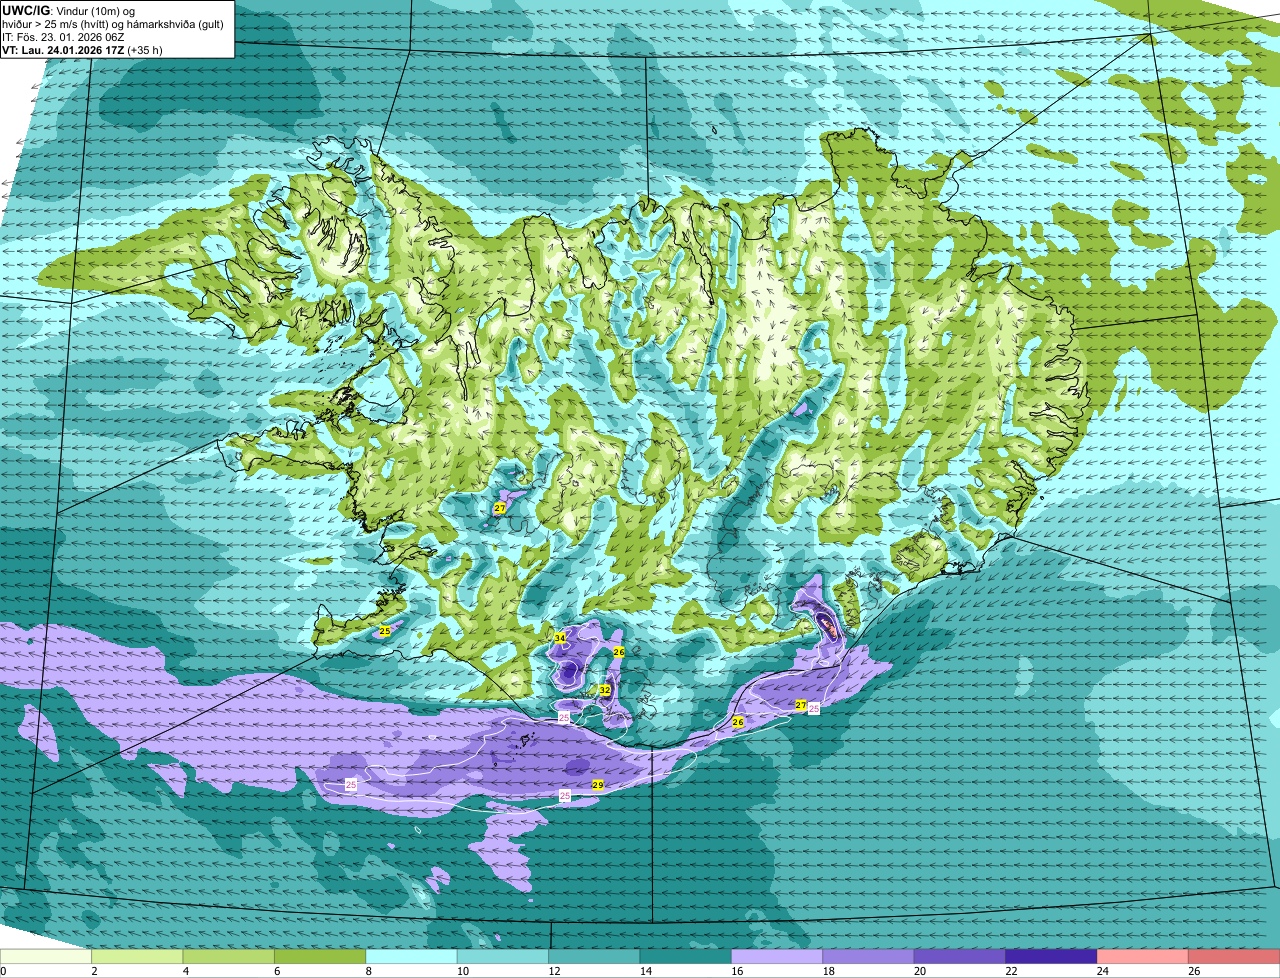Image resolution: width=1280 pixels, height=978 pixels.
Task: Click the "2" tick on the color scale
Action: (94, 971)
